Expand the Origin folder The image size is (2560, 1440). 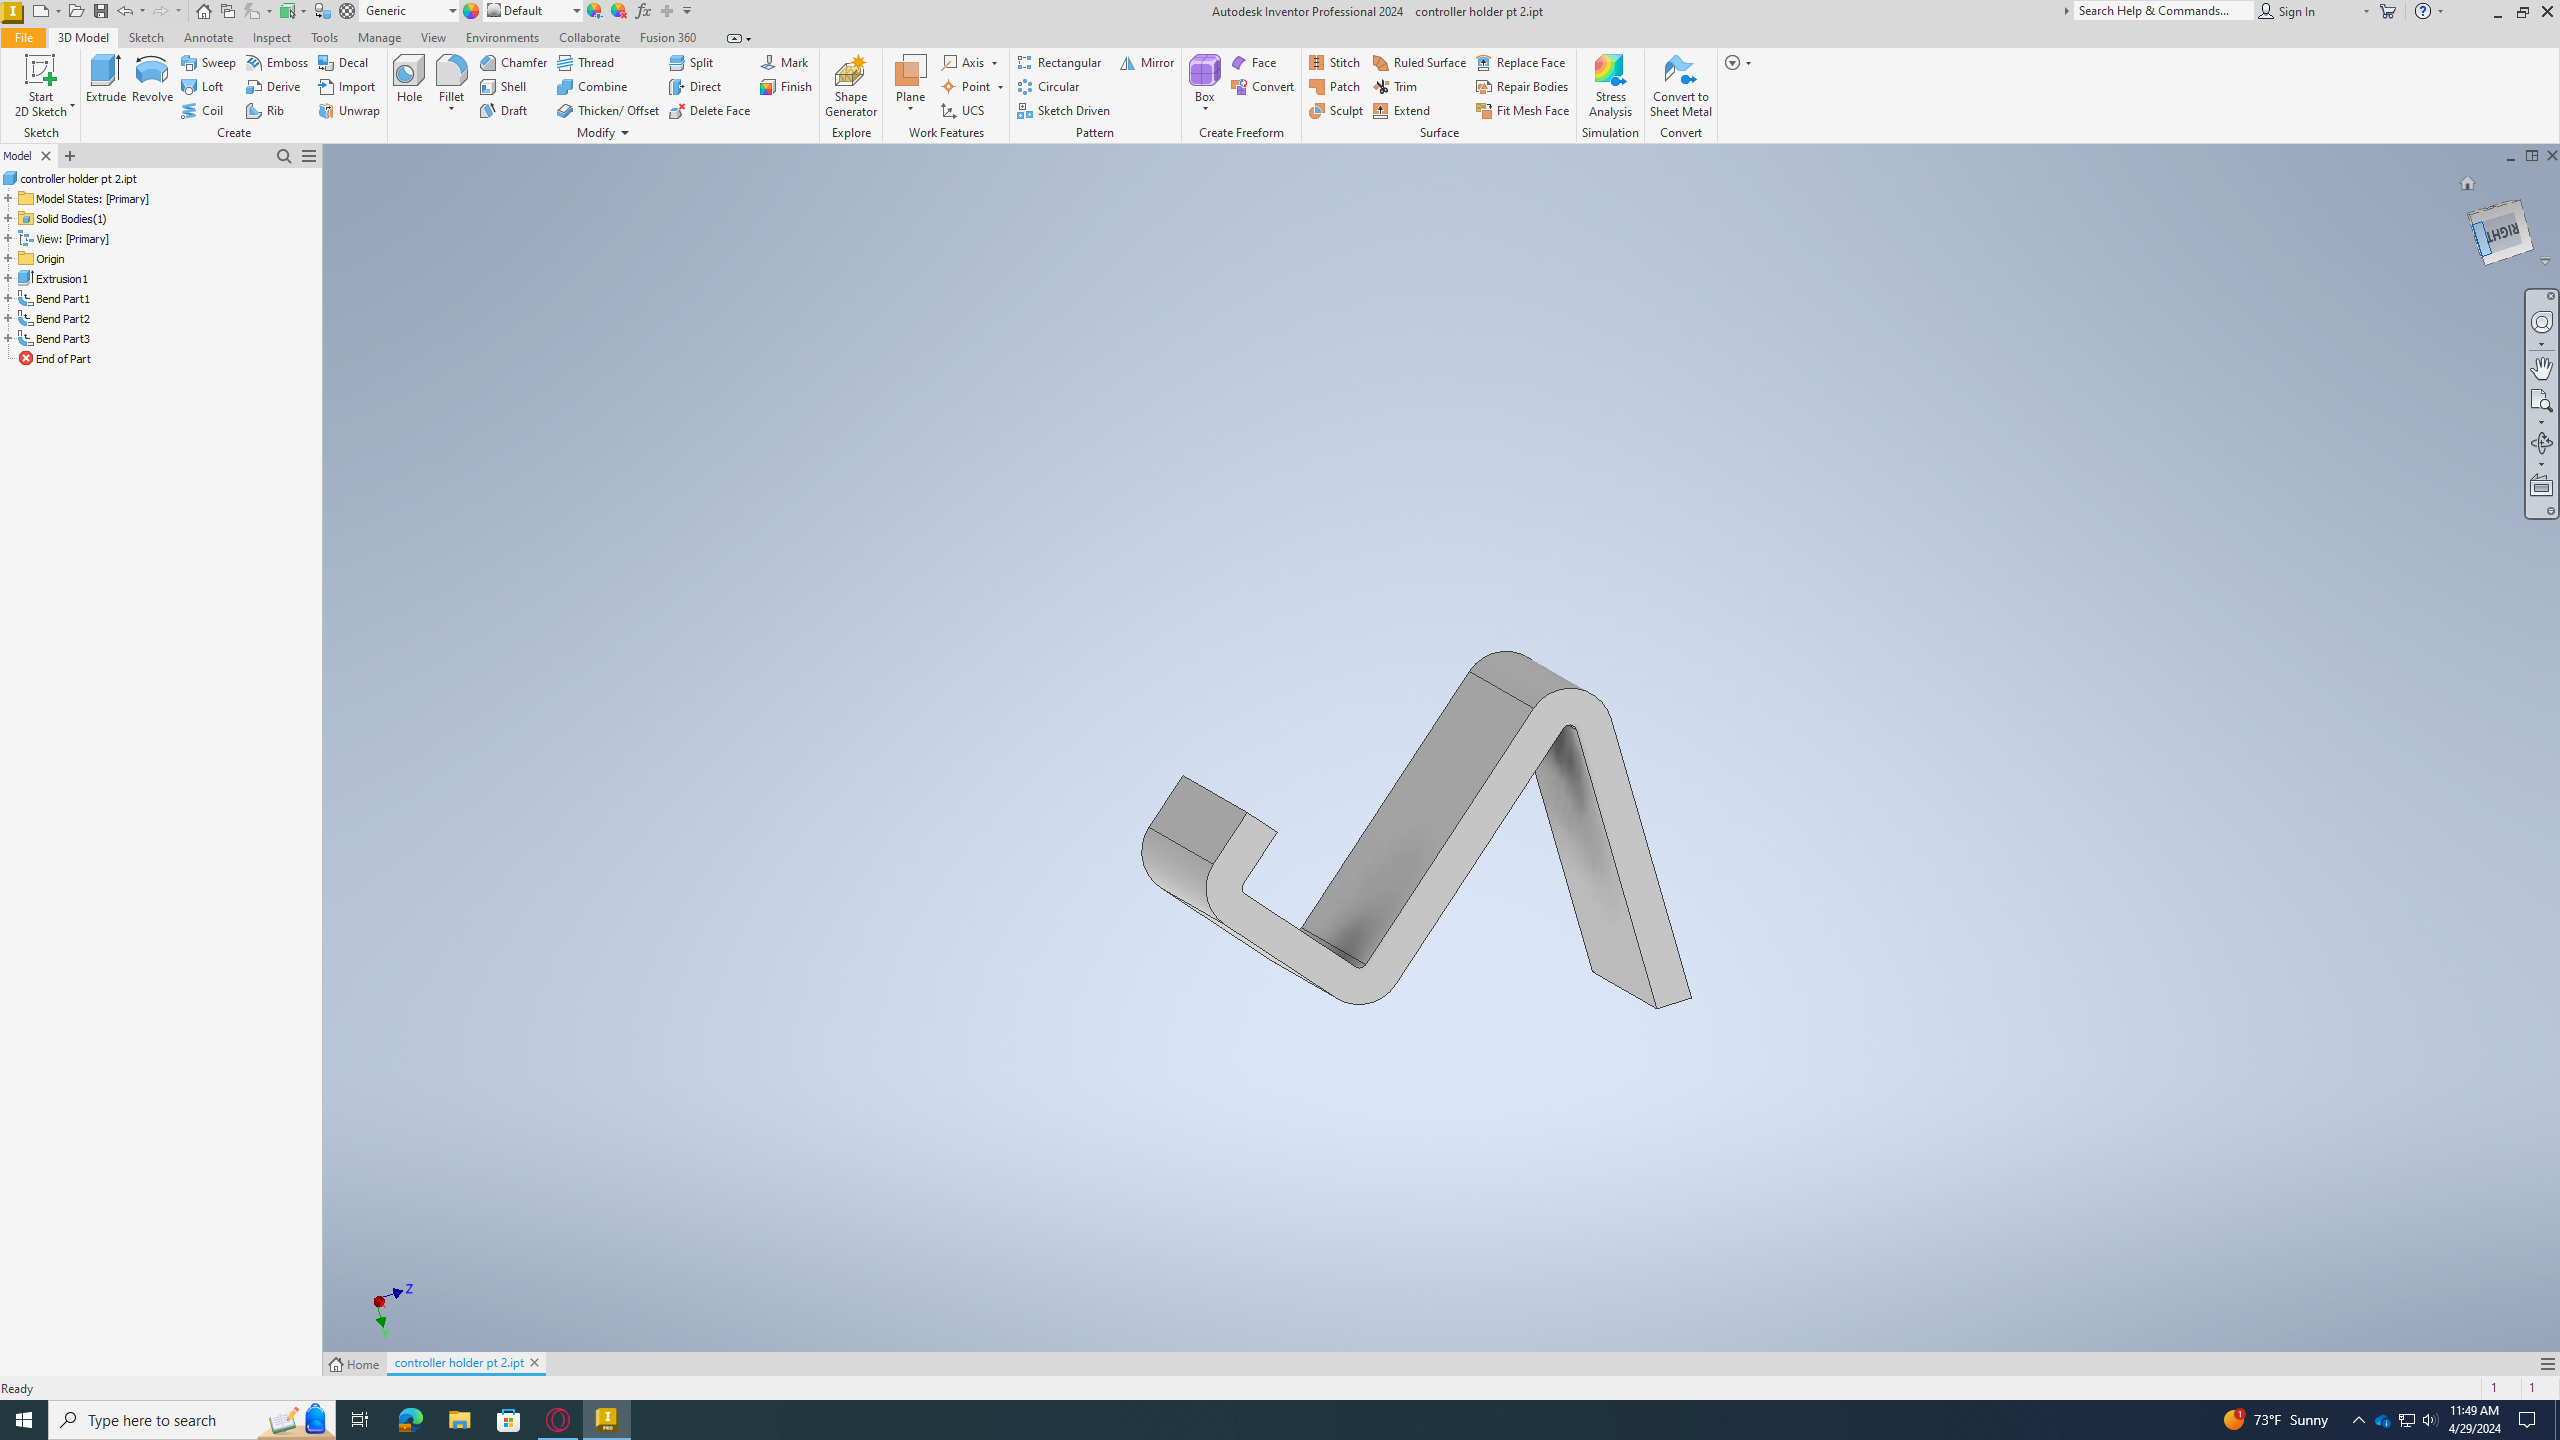click(8, 258)
